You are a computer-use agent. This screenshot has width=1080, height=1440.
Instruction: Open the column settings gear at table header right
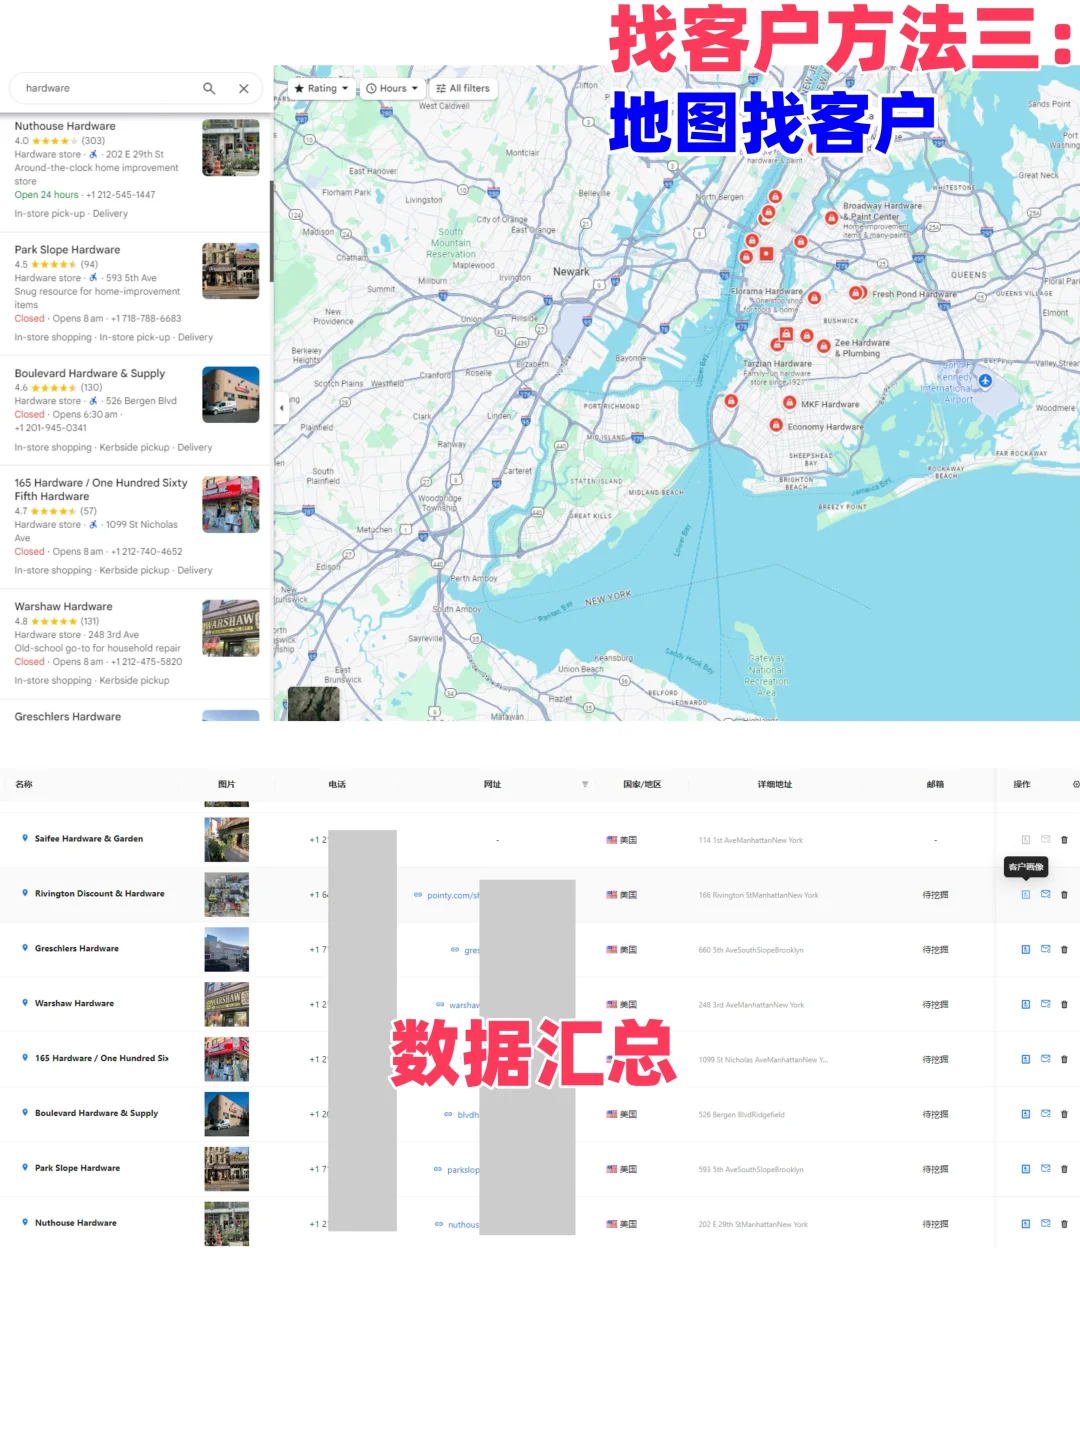pos(1076,784)
